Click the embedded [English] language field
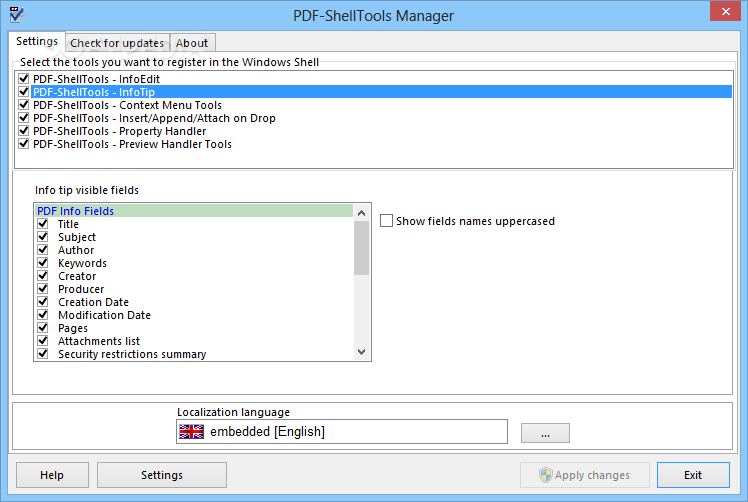 (342, 431)
